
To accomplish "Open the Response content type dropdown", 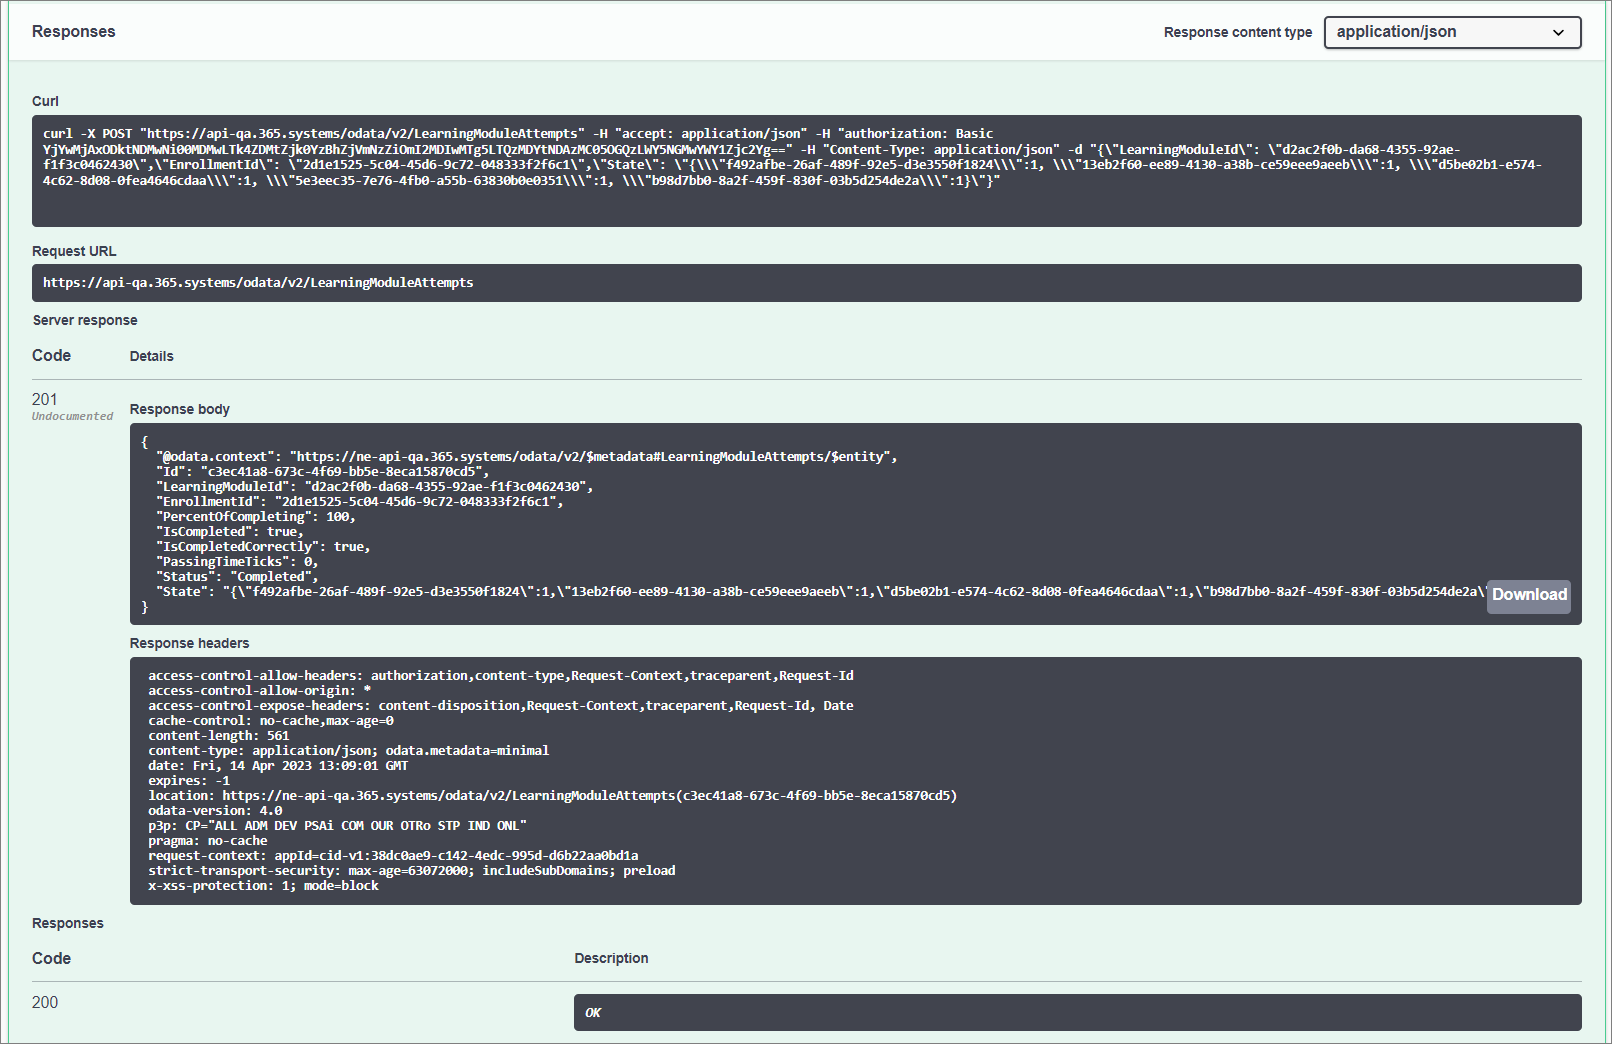I will pos(1451,32).
